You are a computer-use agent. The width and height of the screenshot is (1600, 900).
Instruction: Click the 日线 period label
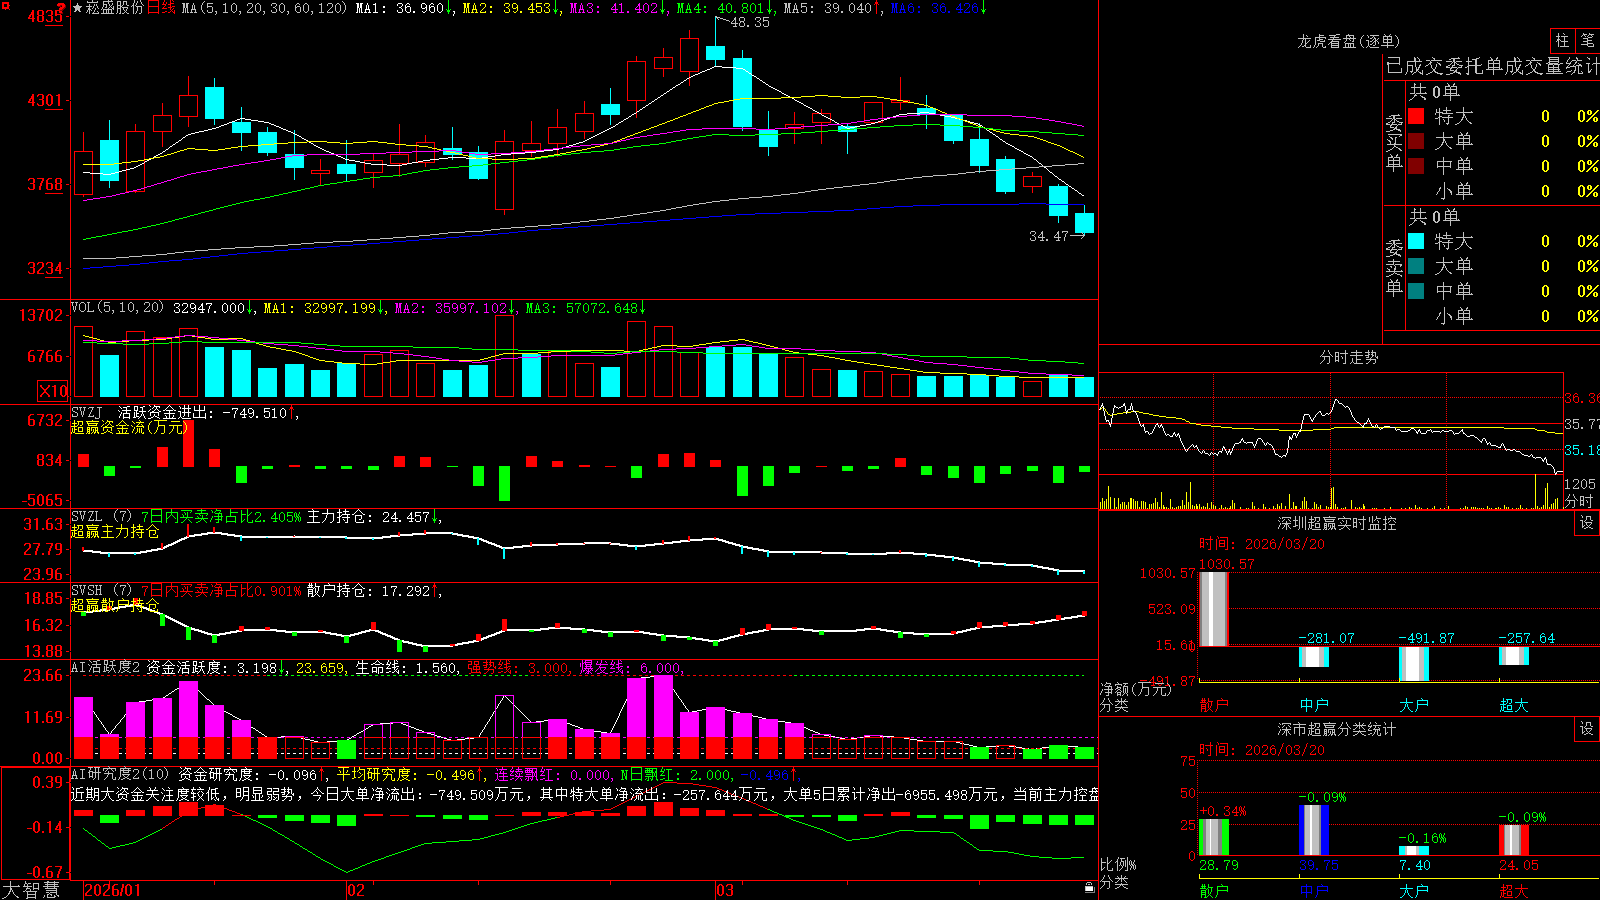click(x=161, y=8)
